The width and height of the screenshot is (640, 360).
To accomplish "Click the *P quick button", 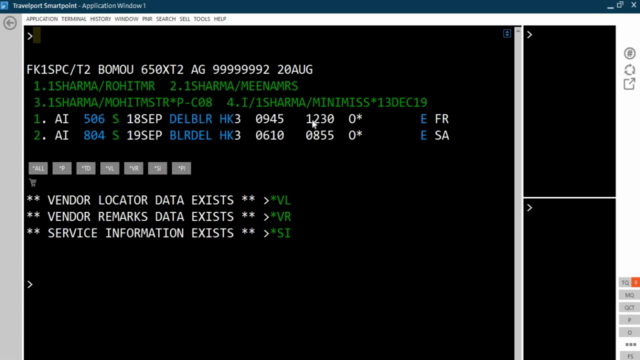I will (x=62, y=168).
